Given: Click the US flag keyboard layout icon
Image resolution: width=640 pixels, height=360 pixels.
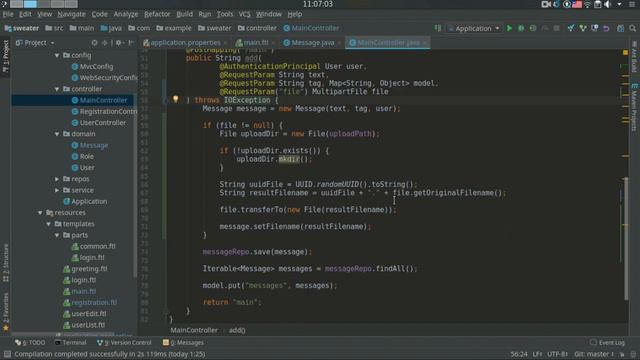Looking at the screenshot, I should pyautogui.click(x=577, y=4).
